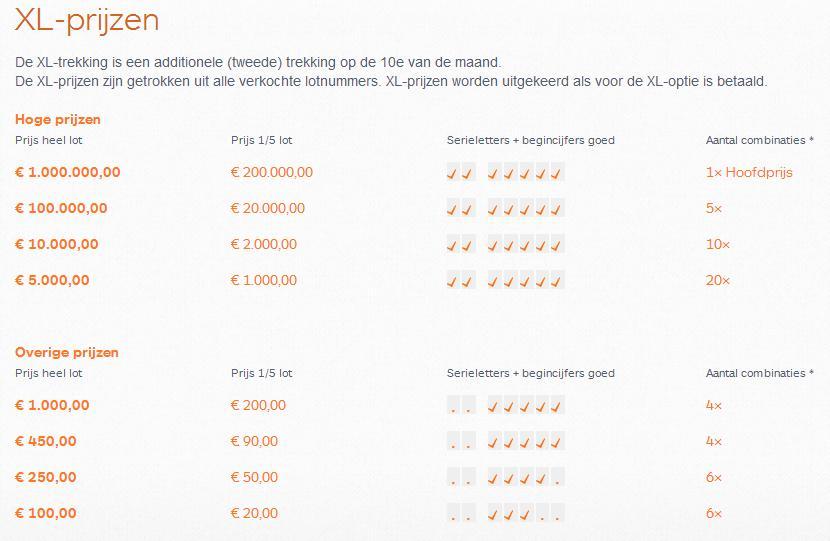Click the € 200.000,00 one-fifth lot prize

click(x=271, y=172)
